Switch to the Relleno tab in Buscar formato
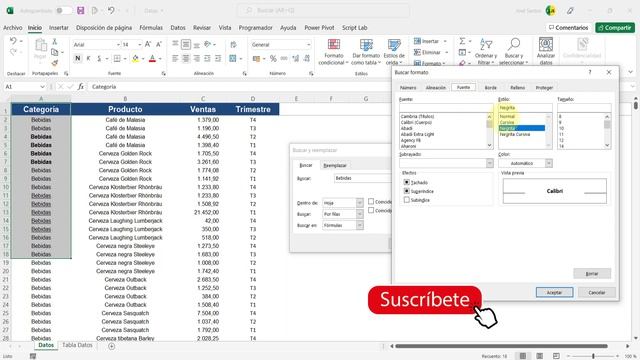Image resolution: width=640 pixels, height=360 pixels. tap(517, 88)
